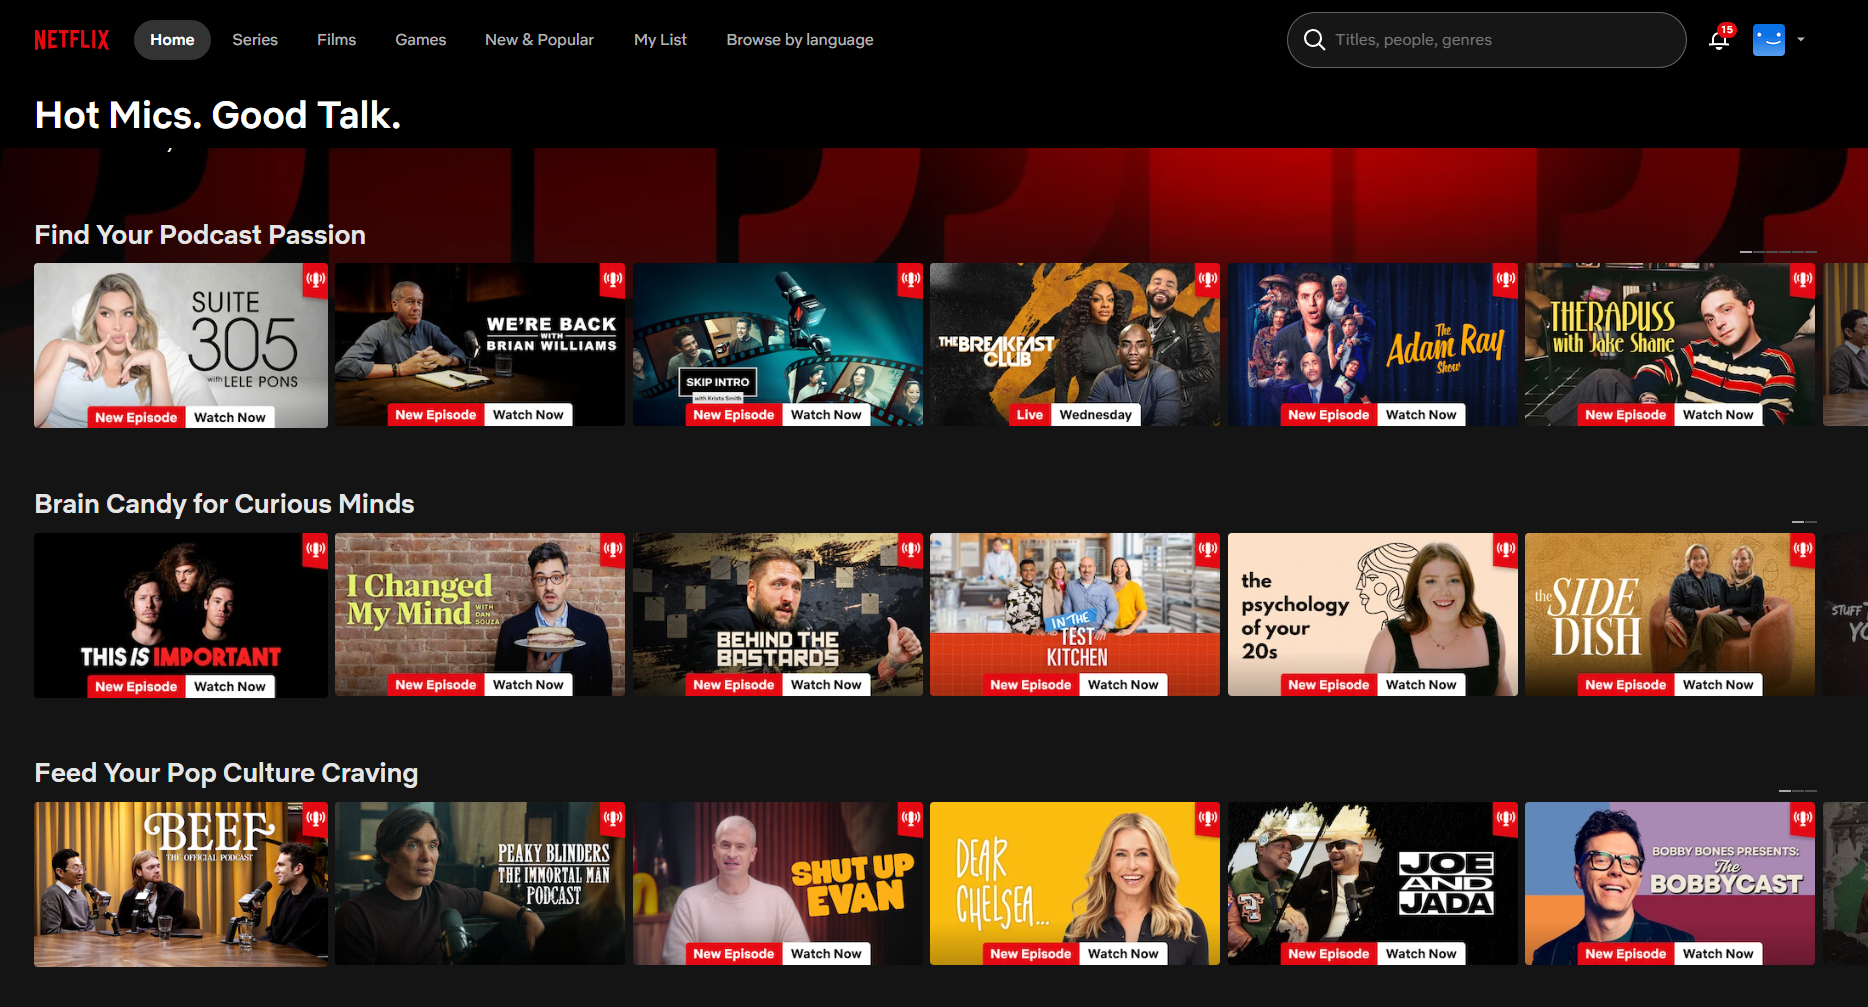Open Beef The Official Podcast thumbnail
The height and width of the screenshot is (1007, 1868).
tap(181, 884)
